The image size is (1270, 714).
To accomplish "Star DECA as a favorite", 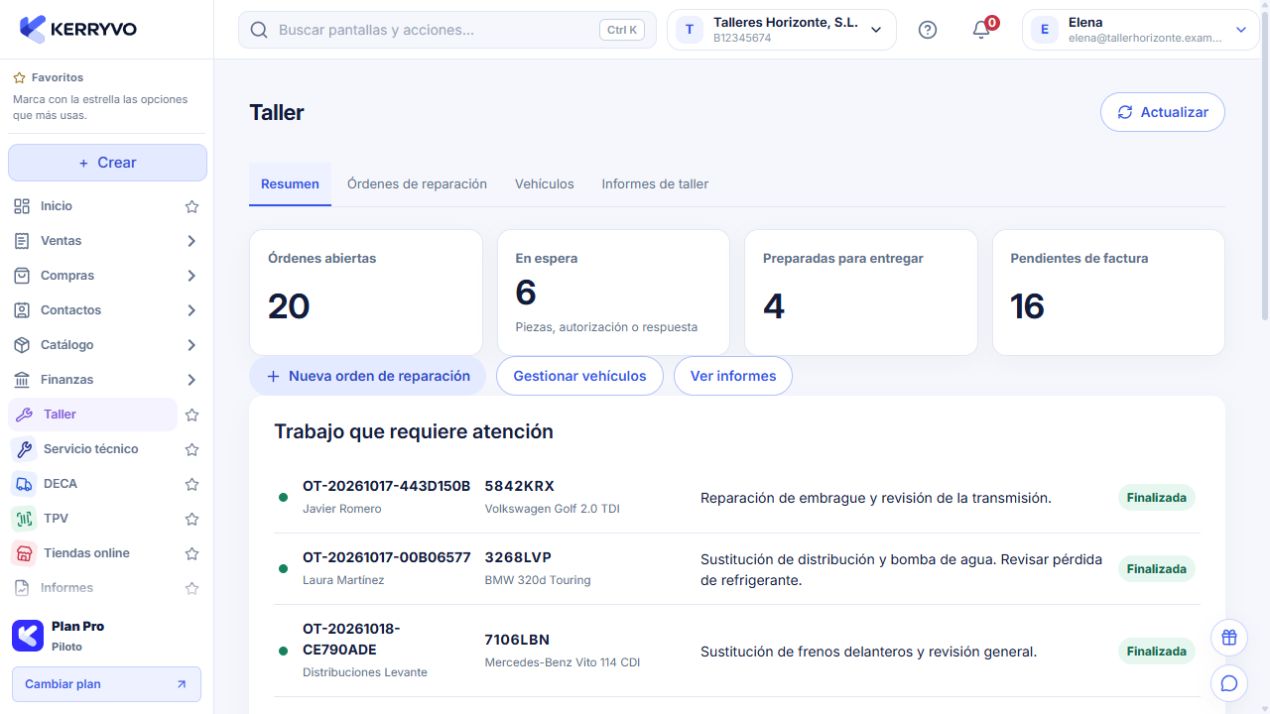I will [x=192, y=484].
